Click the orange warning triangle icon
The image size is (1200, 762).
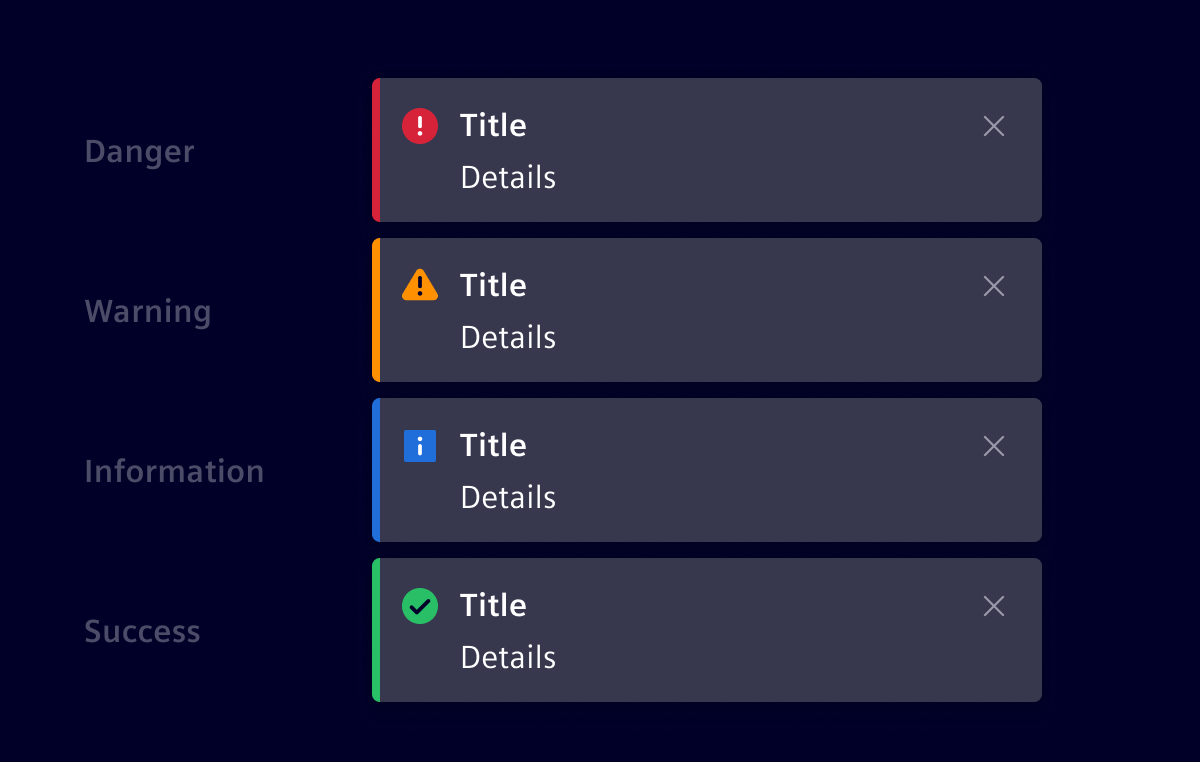420,285
